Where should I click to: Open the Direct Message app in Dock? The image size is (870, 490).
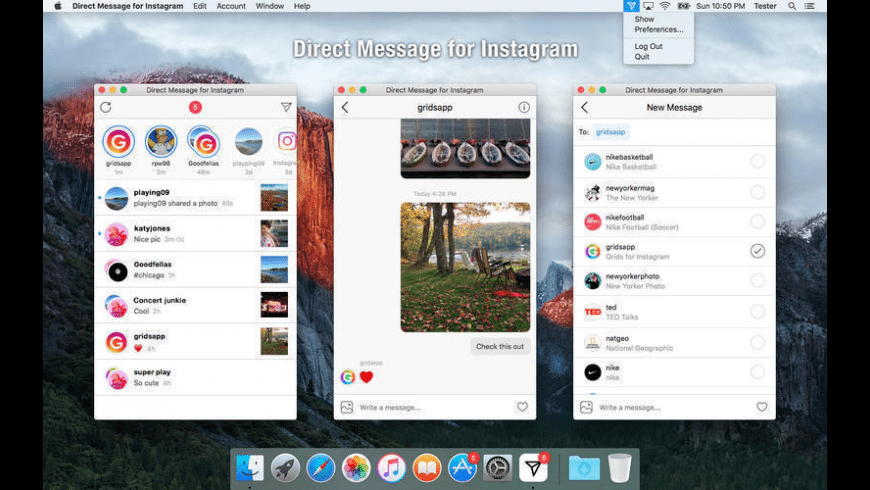coord(534,467)
